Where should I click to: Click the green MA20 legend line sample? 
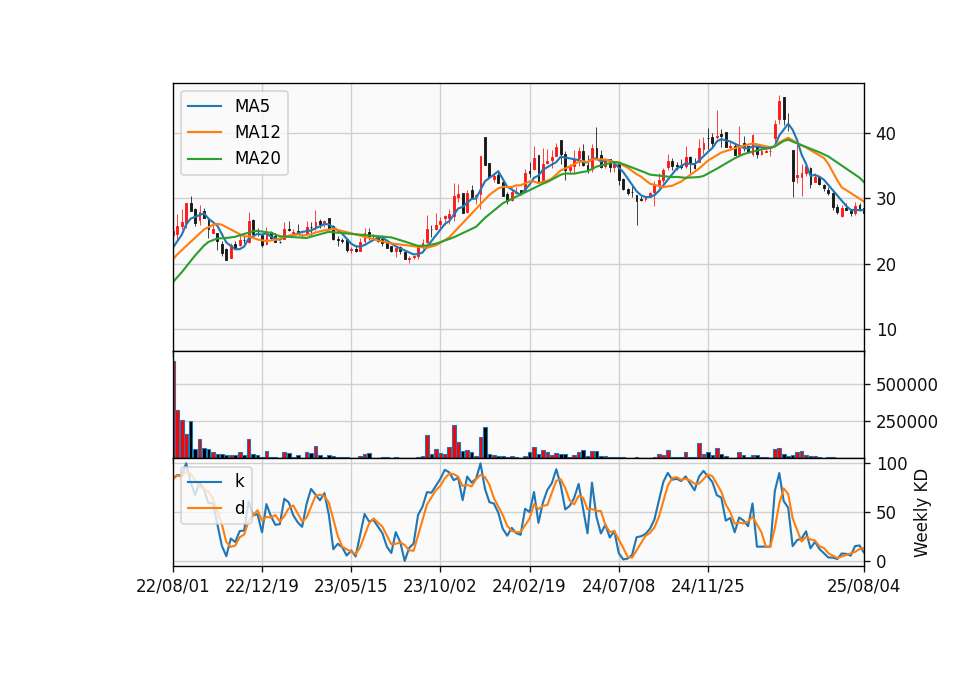click(x=204, y=159)
